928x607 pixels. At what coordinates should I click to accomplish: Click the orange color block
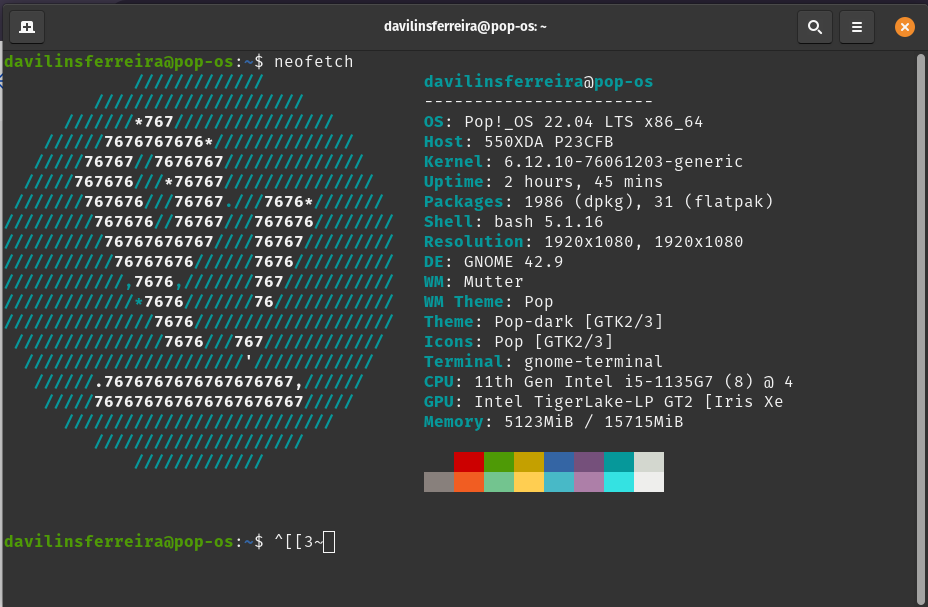(x=469, y=482)
